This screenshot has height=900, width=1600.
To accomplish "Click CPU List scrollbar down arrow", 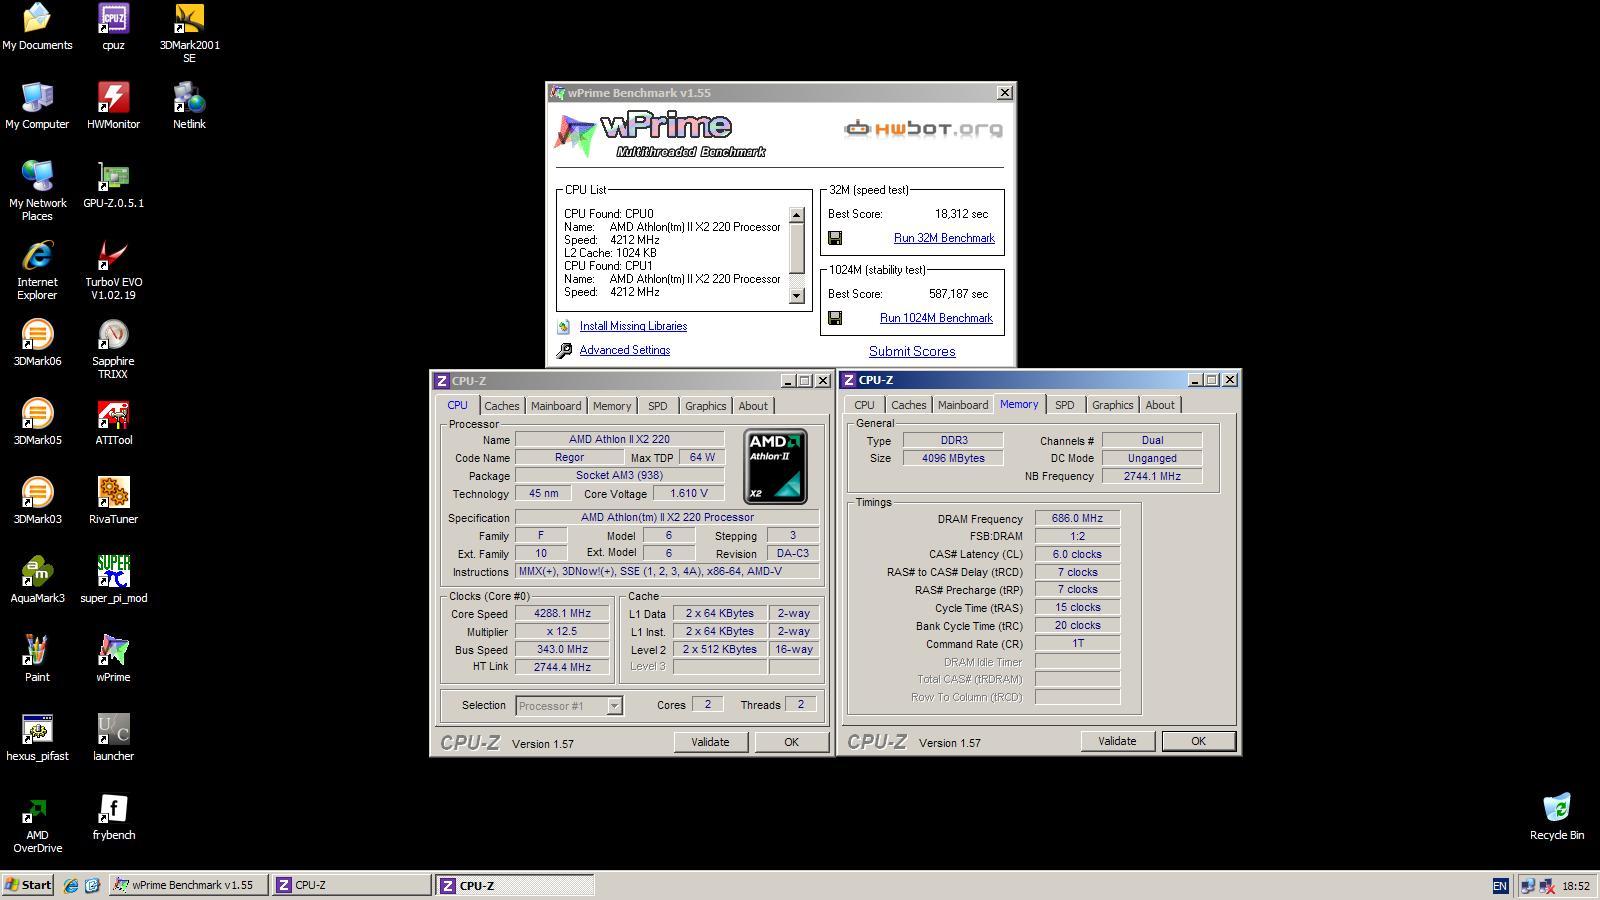I will click(797, 295).
